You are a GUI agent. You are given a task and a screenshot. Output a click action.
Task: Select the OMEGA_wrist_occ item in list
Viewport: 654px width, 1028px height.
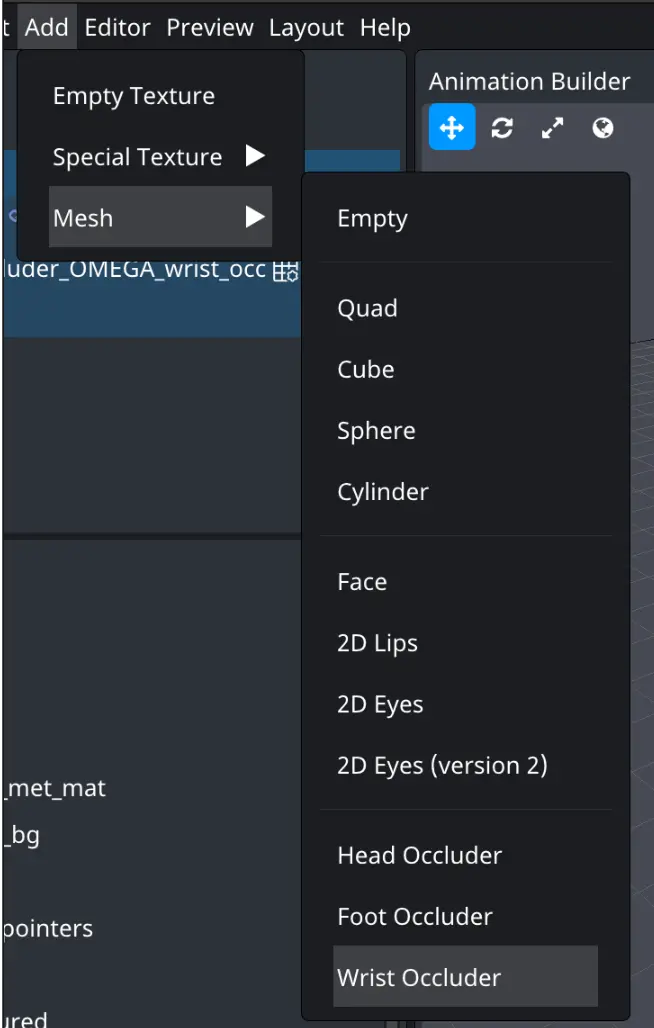(x=152, y=270)
